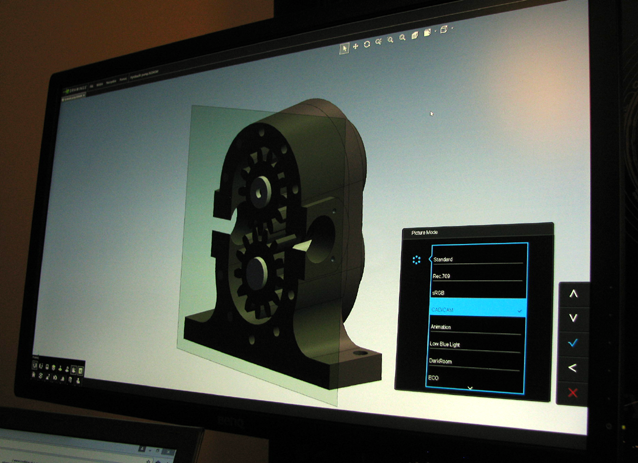Select DarkRoom picture mode
638x463 pixels.
click(x=476, y=360)
